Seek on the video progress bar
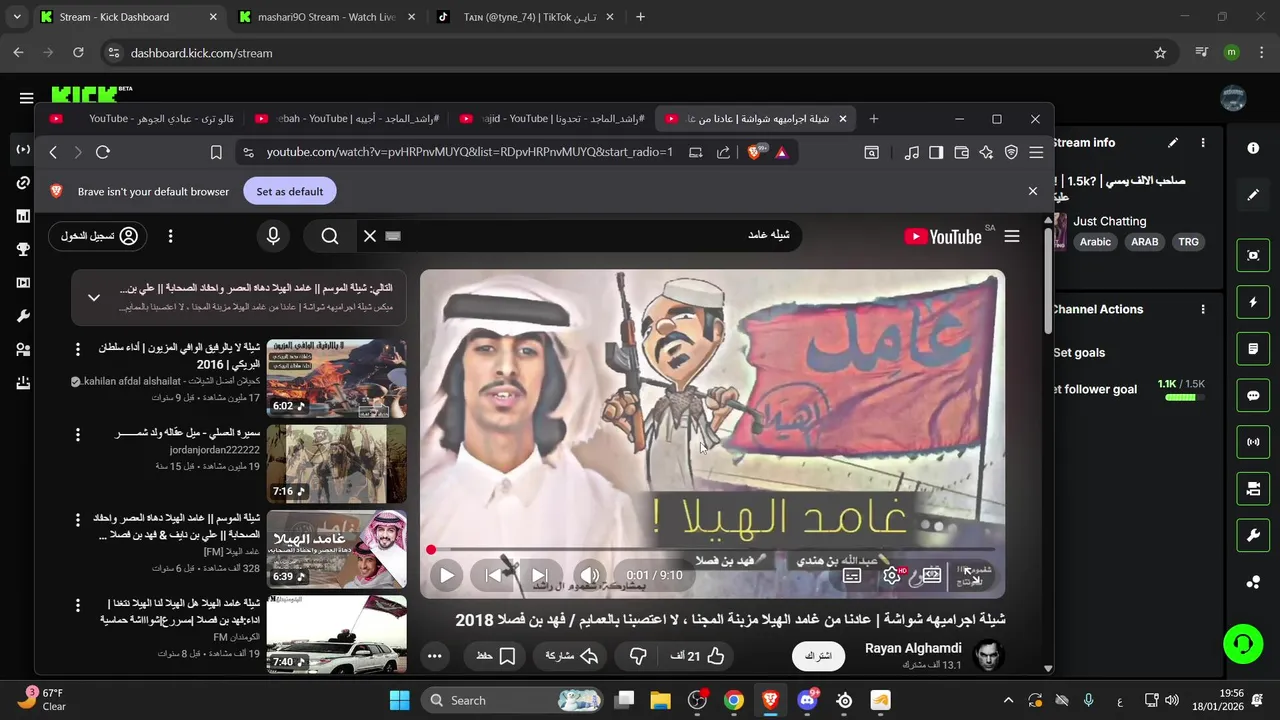The image size is (1280, 720). (x=712, y=550)
